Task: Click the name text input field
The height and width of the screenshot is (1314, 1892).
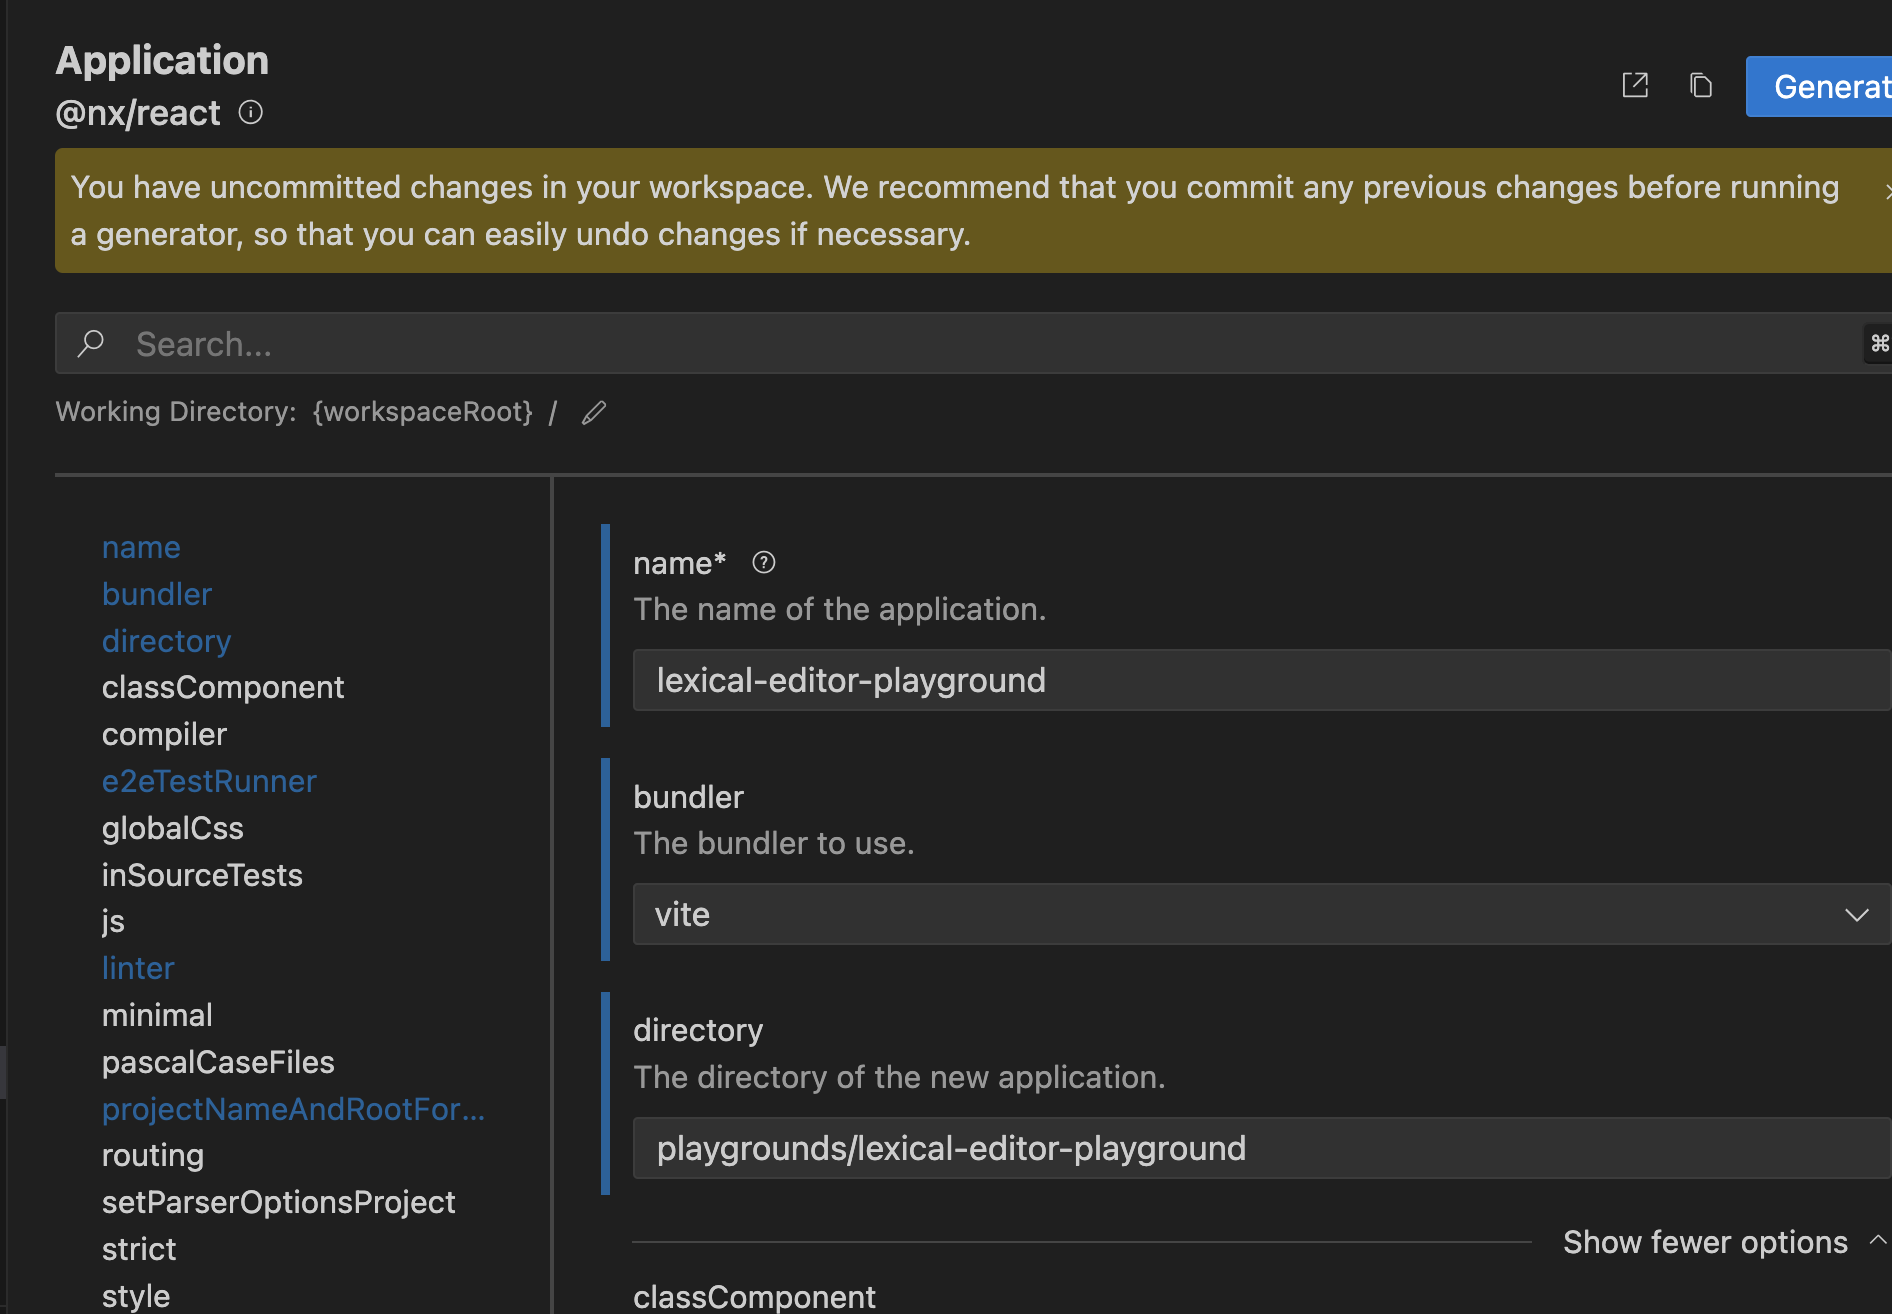Action: coord(1260,680)
